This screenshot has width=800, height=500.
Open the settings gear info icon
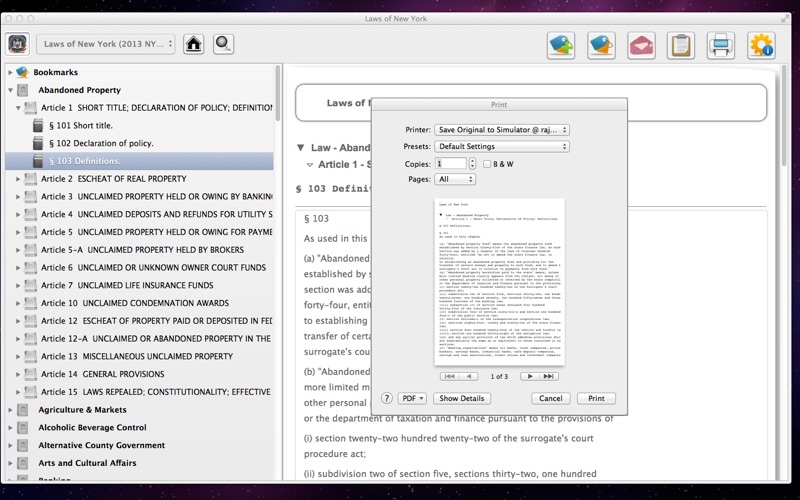762,45
